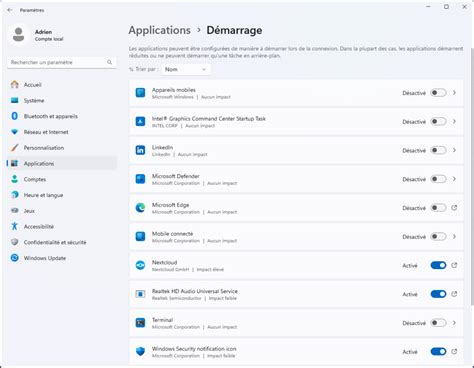Click the Mobile connecté app icon
The height and width of the screenshot is (368, 474).
point(140,236)
